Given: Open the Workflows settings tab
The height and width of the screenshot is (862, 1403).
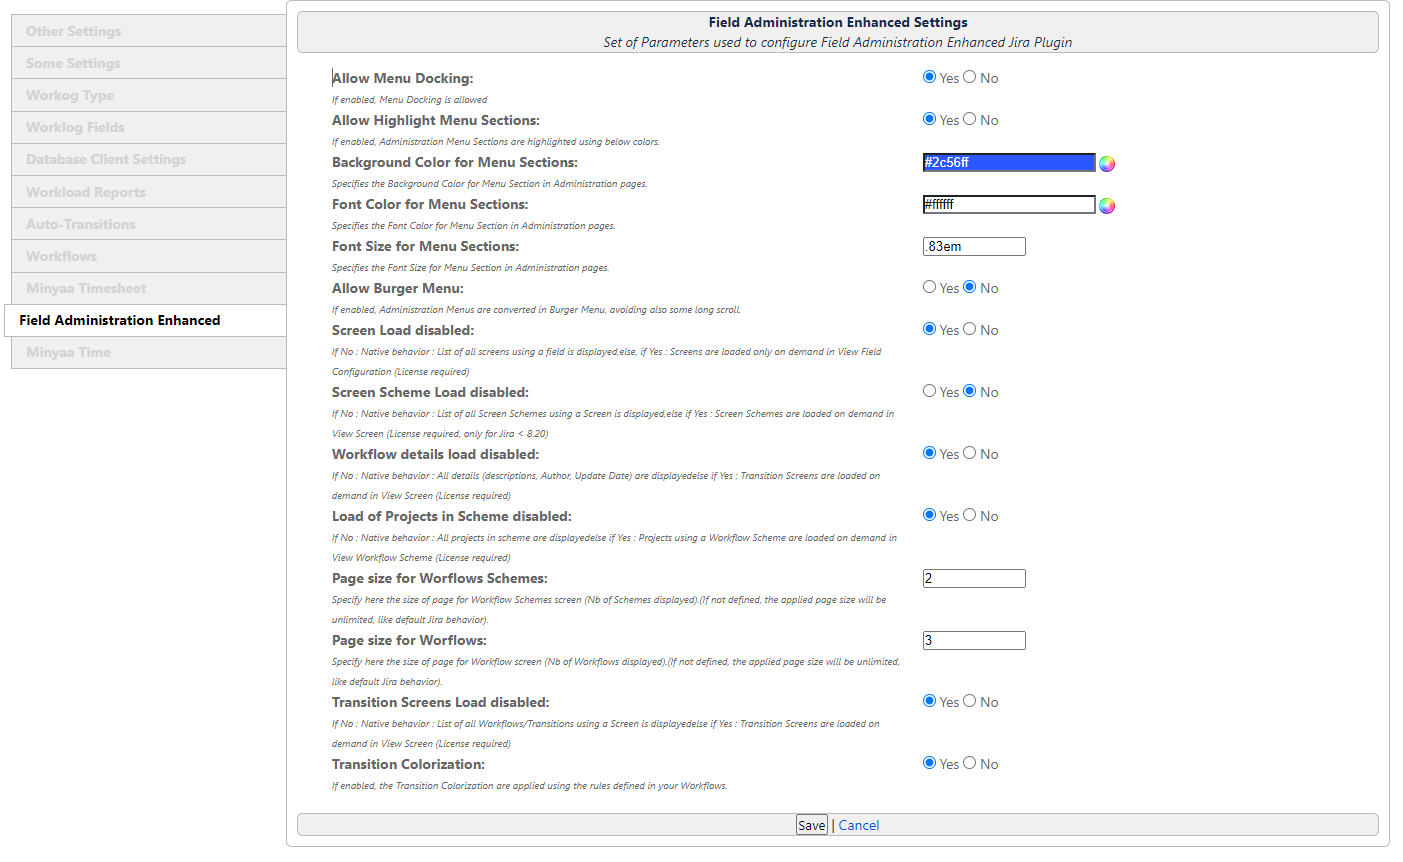Looking at the screenshot, I should pyautogui.click(x=148, y=256).
